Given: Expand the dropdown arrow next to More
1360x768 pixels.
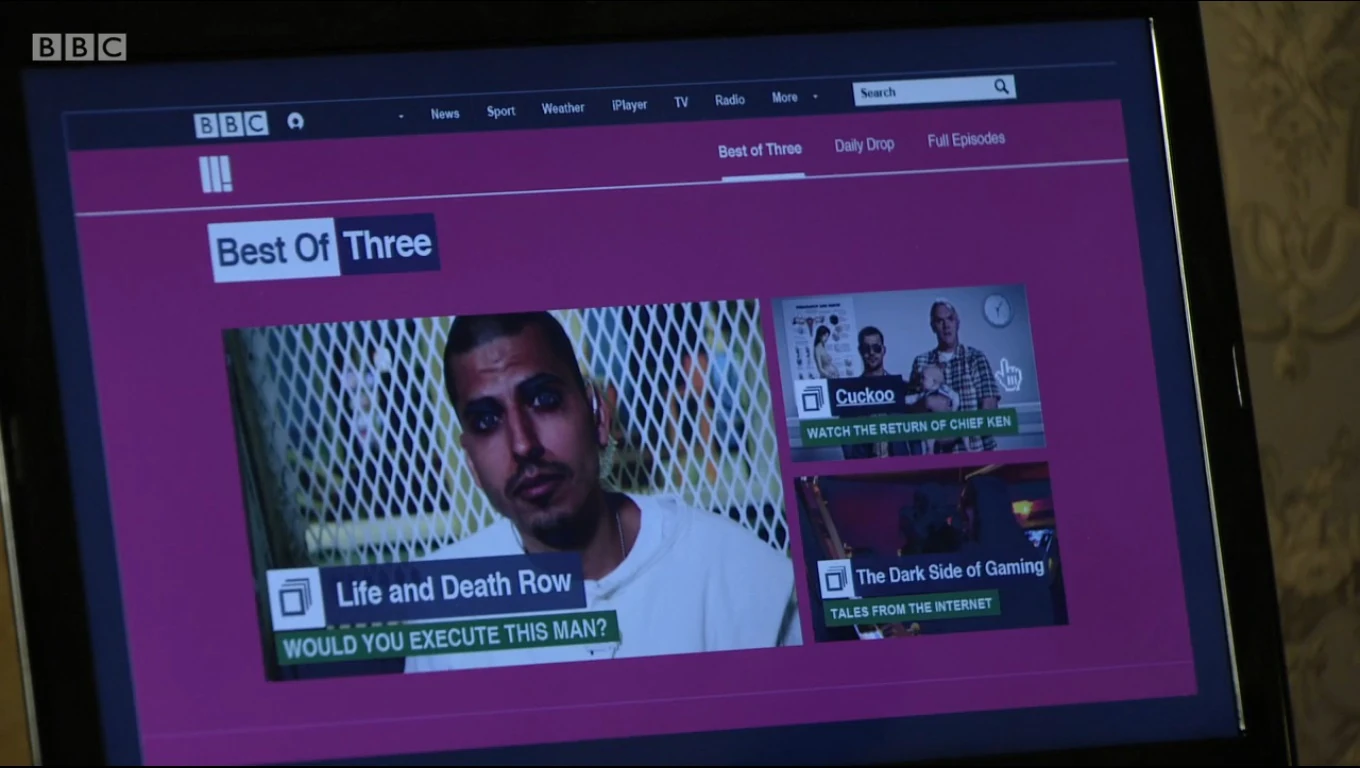Looking at the screenshot, I should coord(815,97).
